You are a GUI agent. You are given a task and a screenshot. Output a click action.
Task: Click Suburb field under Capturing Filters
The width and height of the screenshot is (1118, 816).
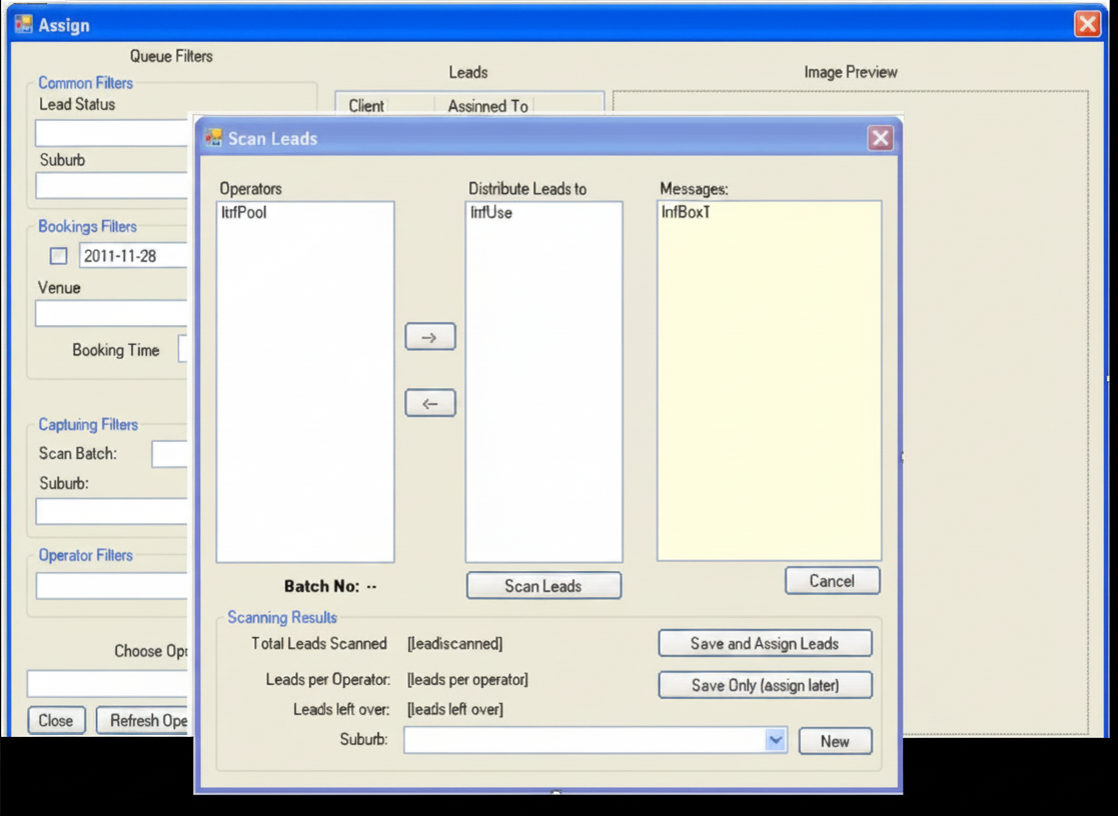point(111,511)
